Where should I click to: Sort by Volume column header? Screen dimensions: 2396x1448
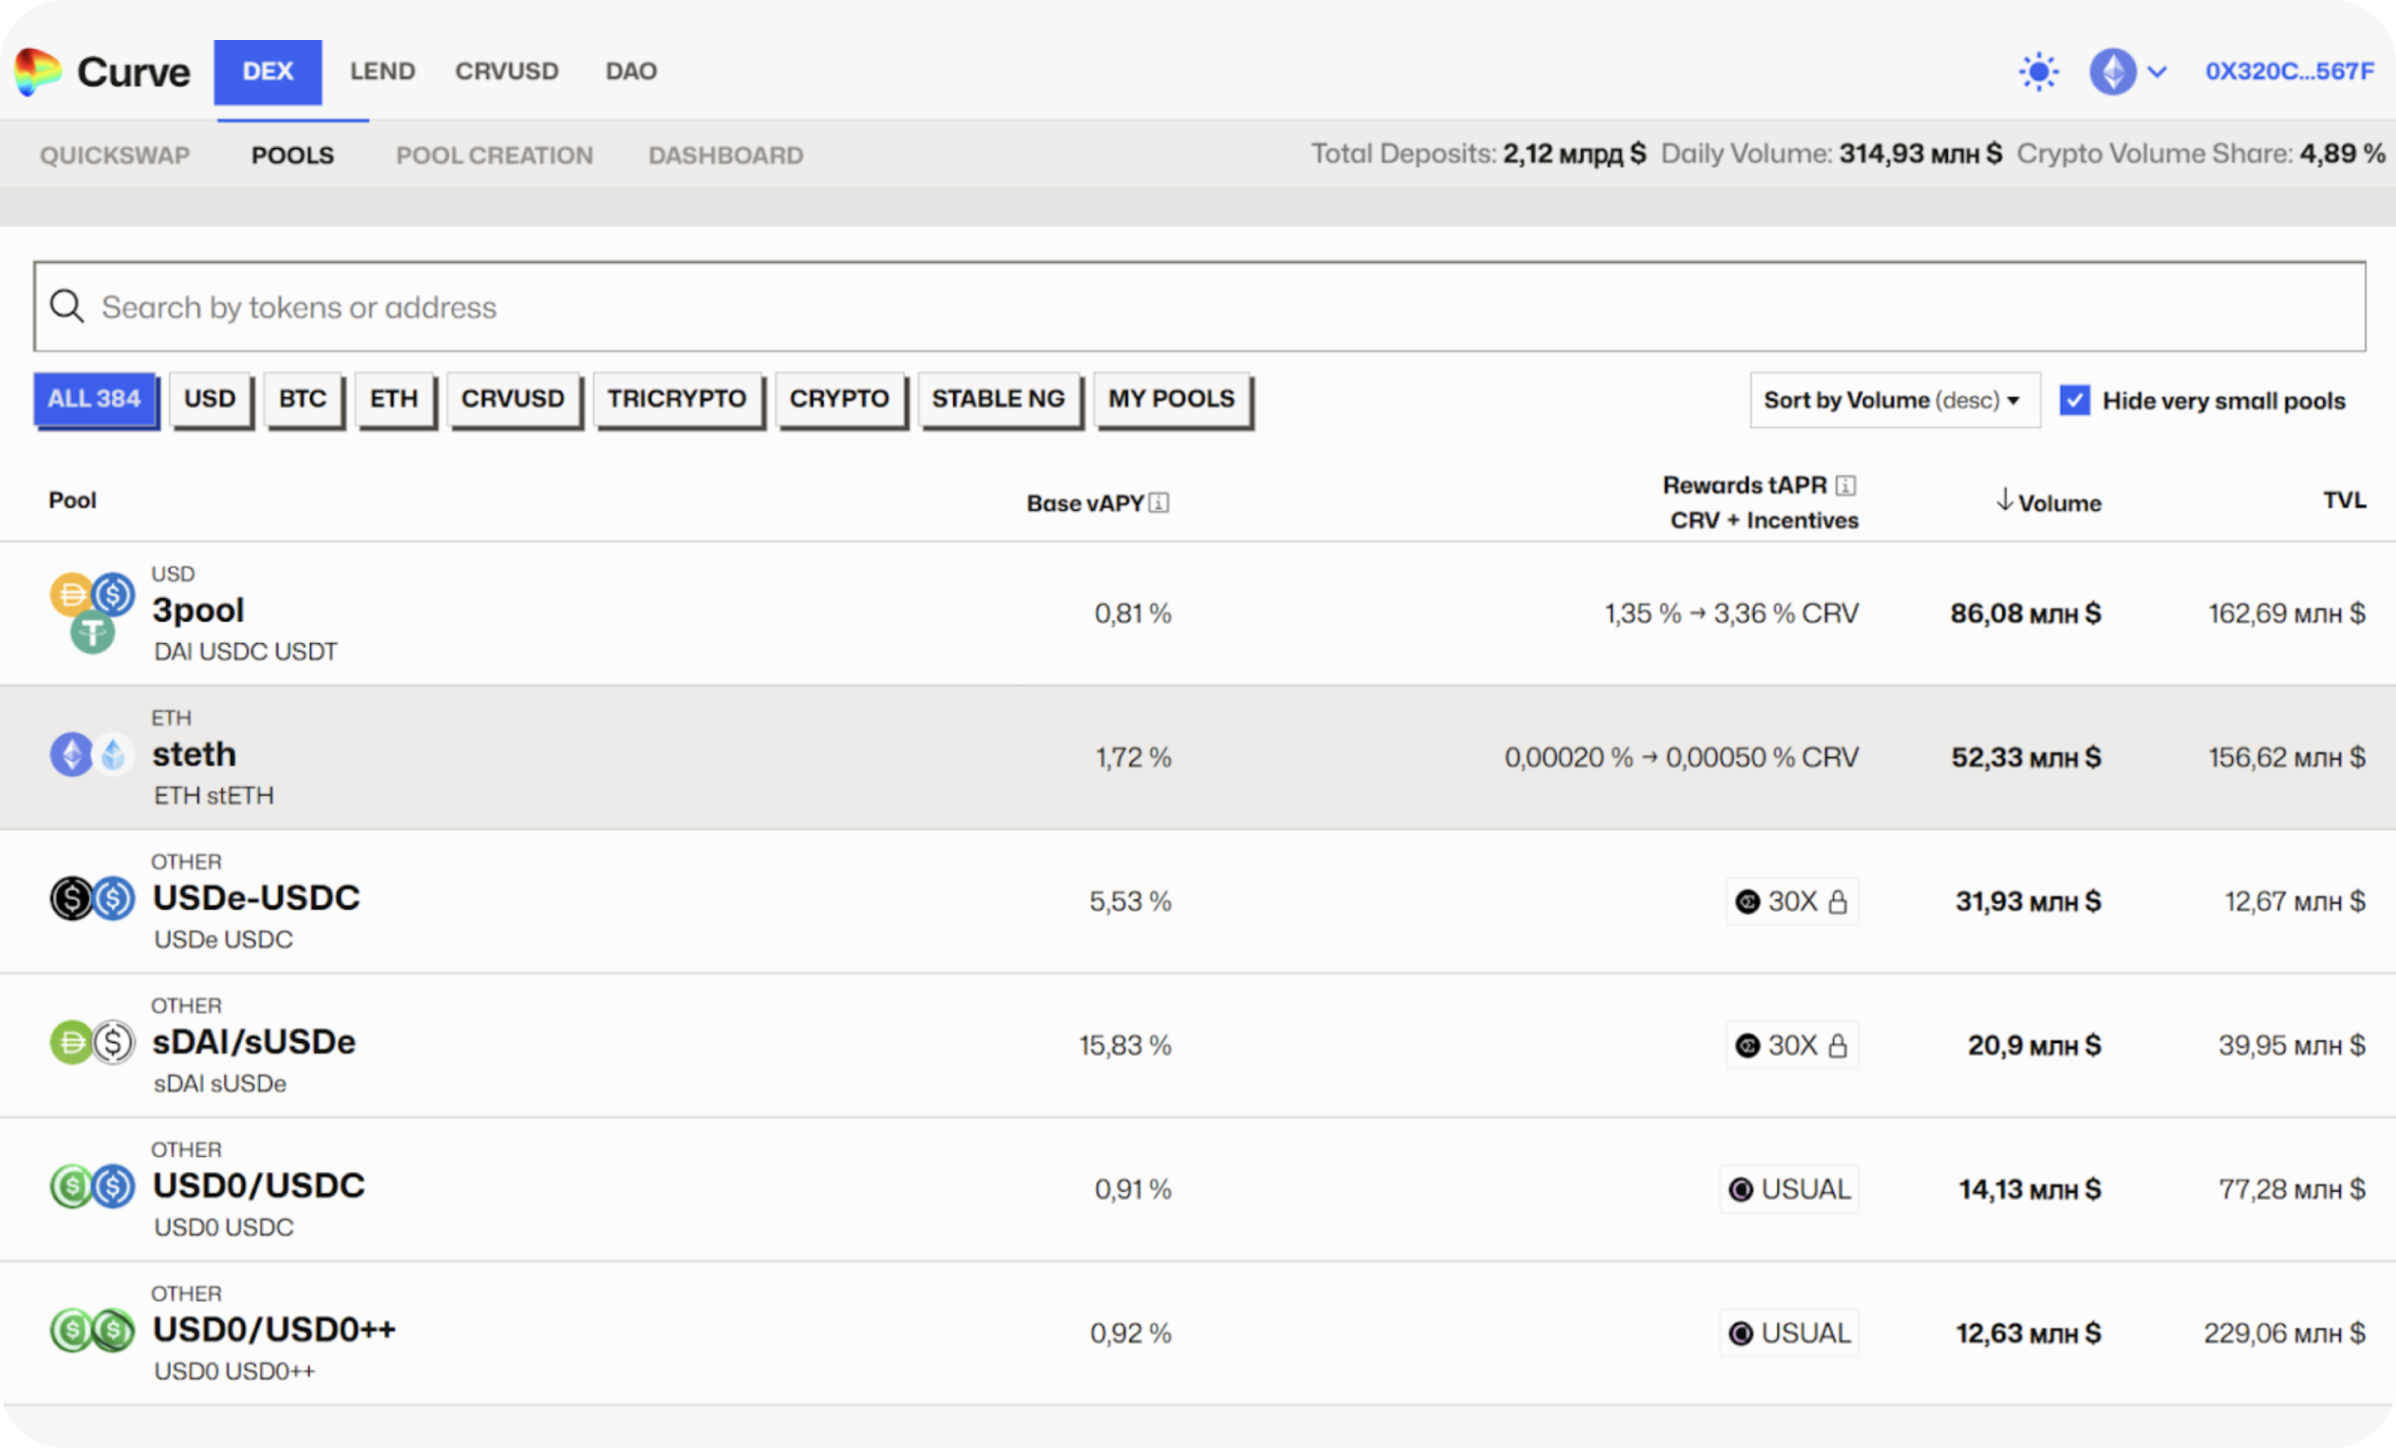(2049, 502)
